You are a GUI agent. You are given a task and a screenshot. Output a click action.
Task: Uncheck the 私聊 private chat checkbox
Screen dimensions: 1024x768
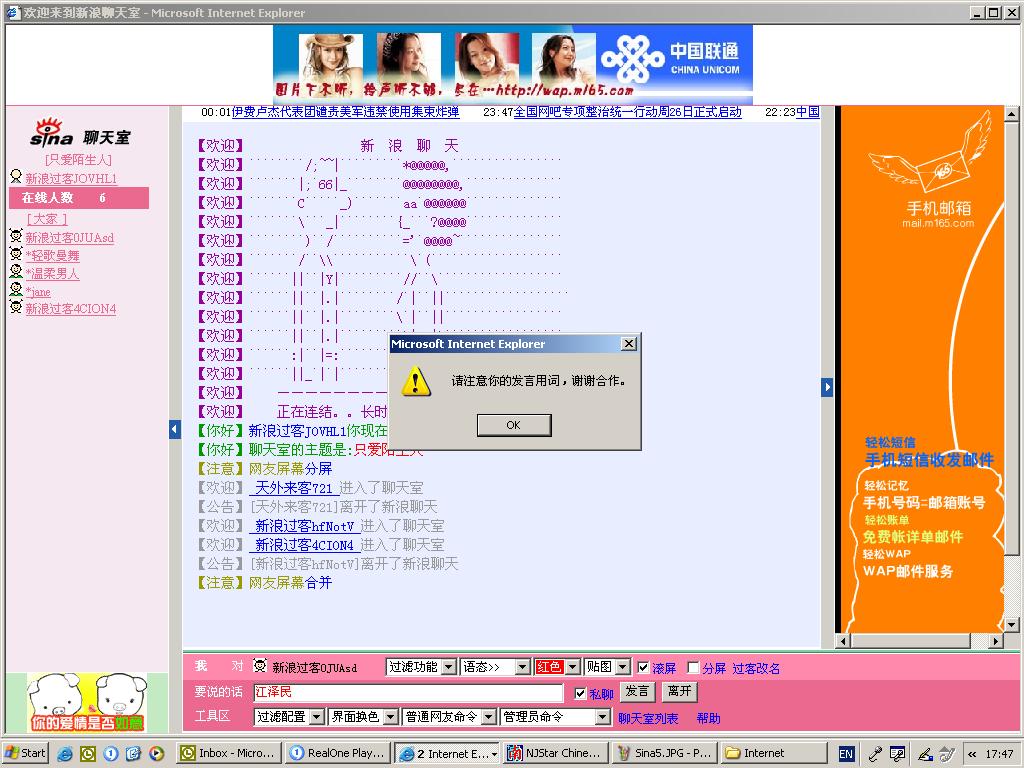coord(580,693)
